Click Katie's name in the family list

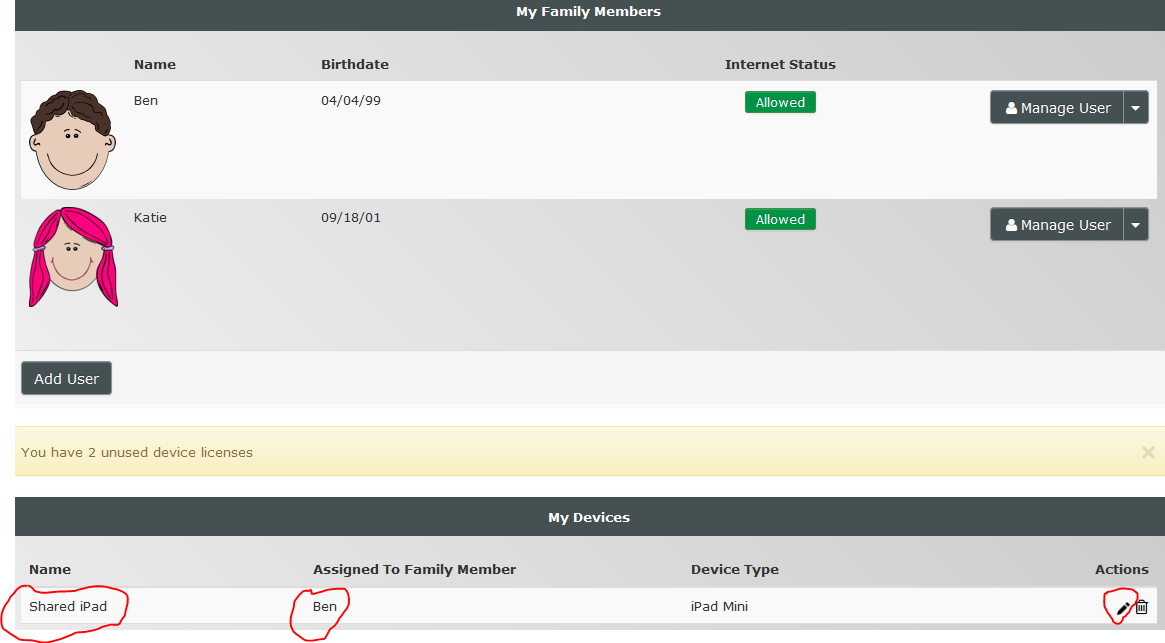(x=150, y=217)
